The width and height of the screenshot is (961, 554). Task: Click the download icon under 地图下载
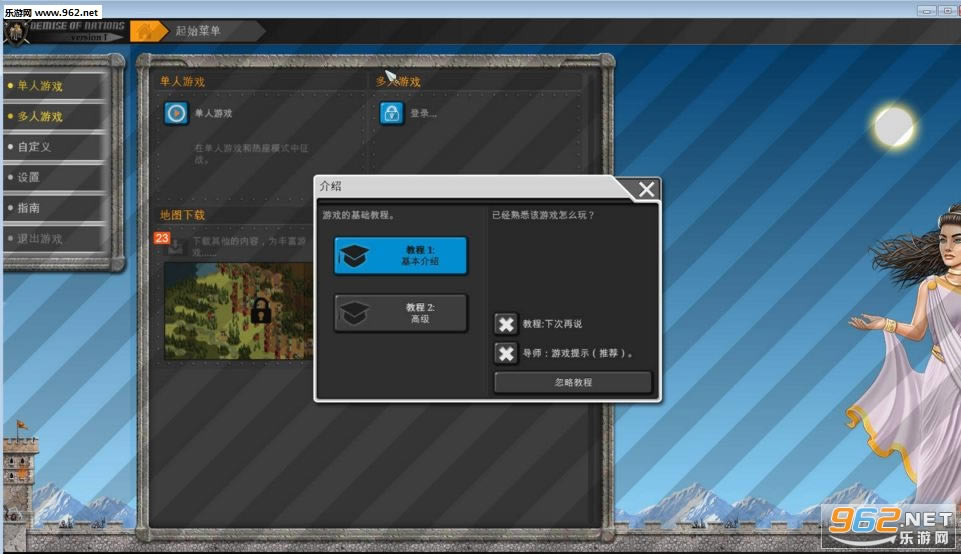[176, 247]
